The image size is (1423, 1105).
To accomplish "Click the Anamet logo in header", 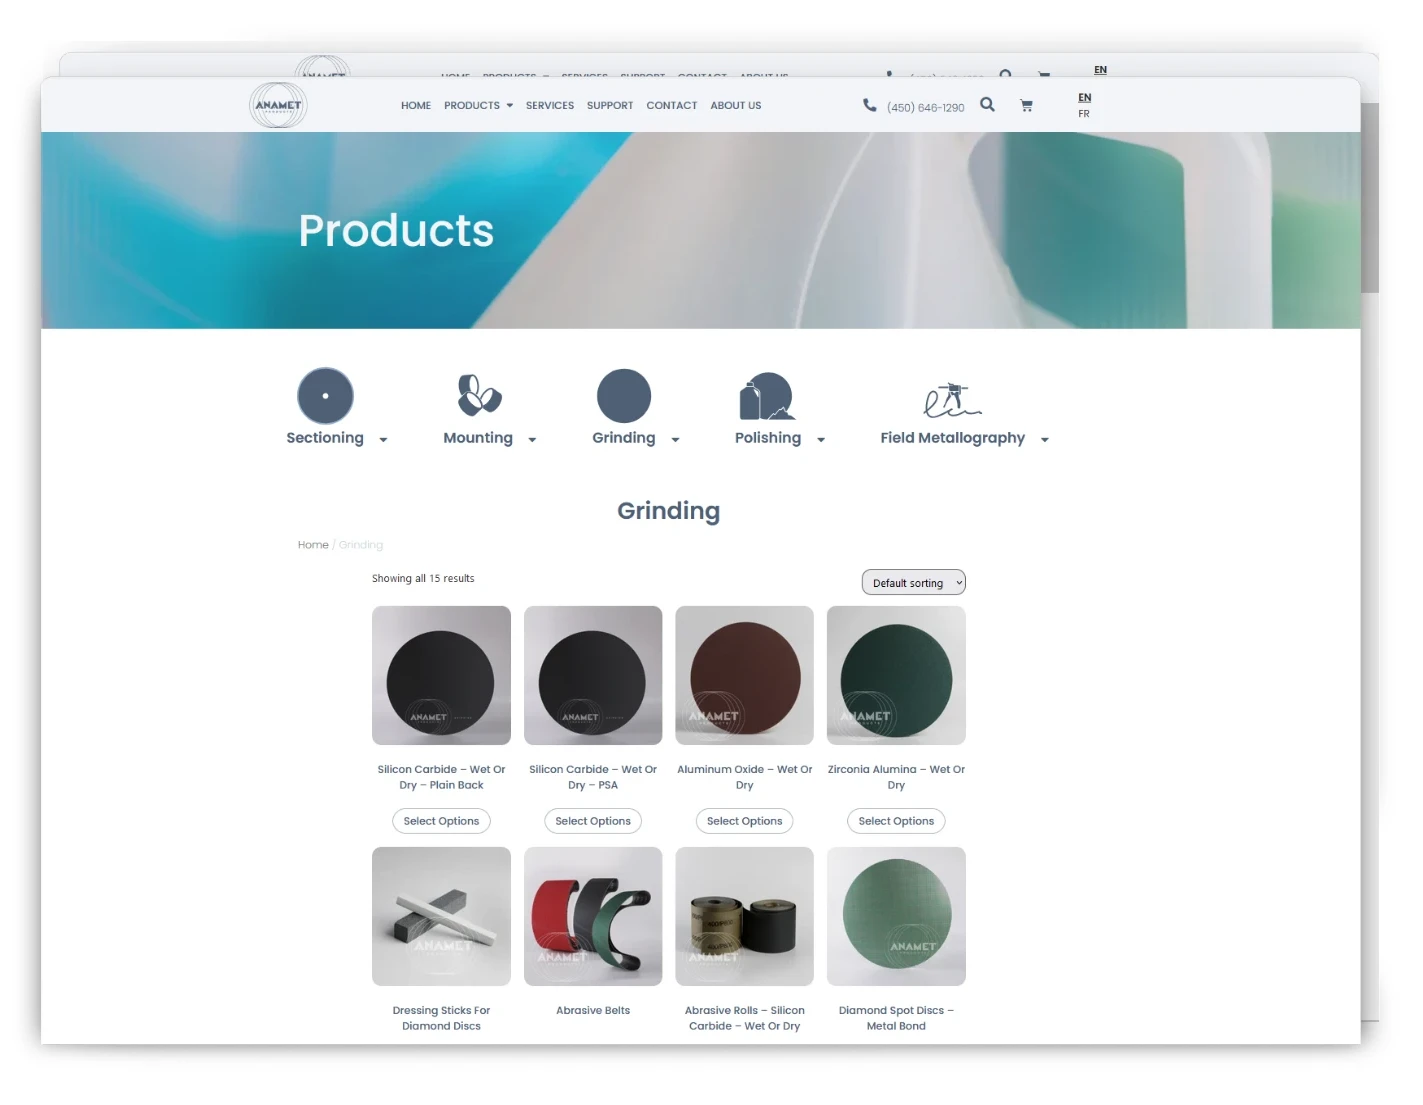I will coord(278,105).
